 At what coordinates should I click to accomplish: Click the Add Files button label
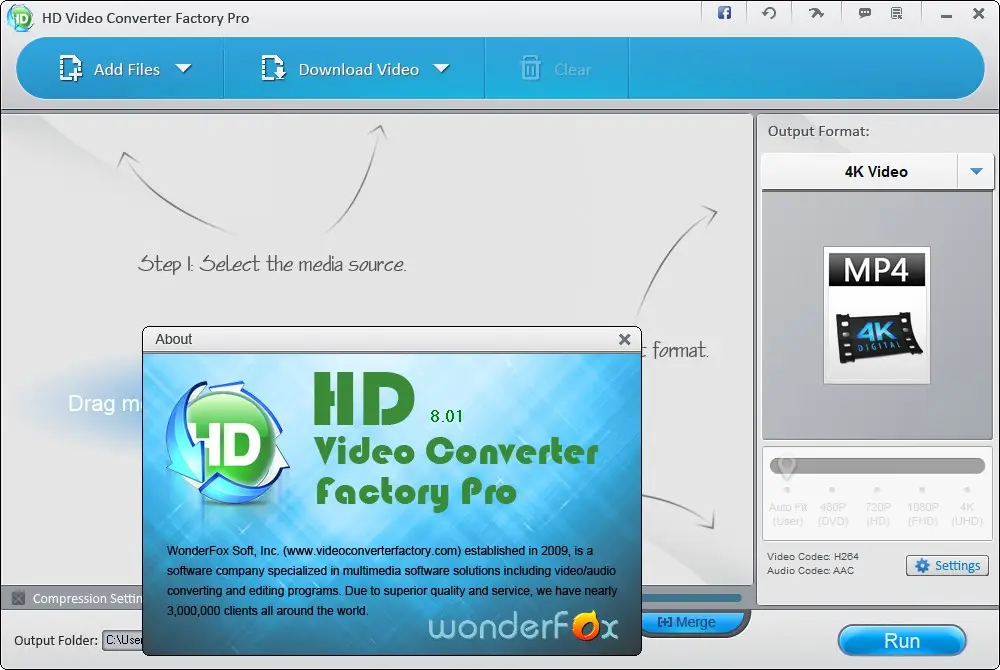pos(127,69)
